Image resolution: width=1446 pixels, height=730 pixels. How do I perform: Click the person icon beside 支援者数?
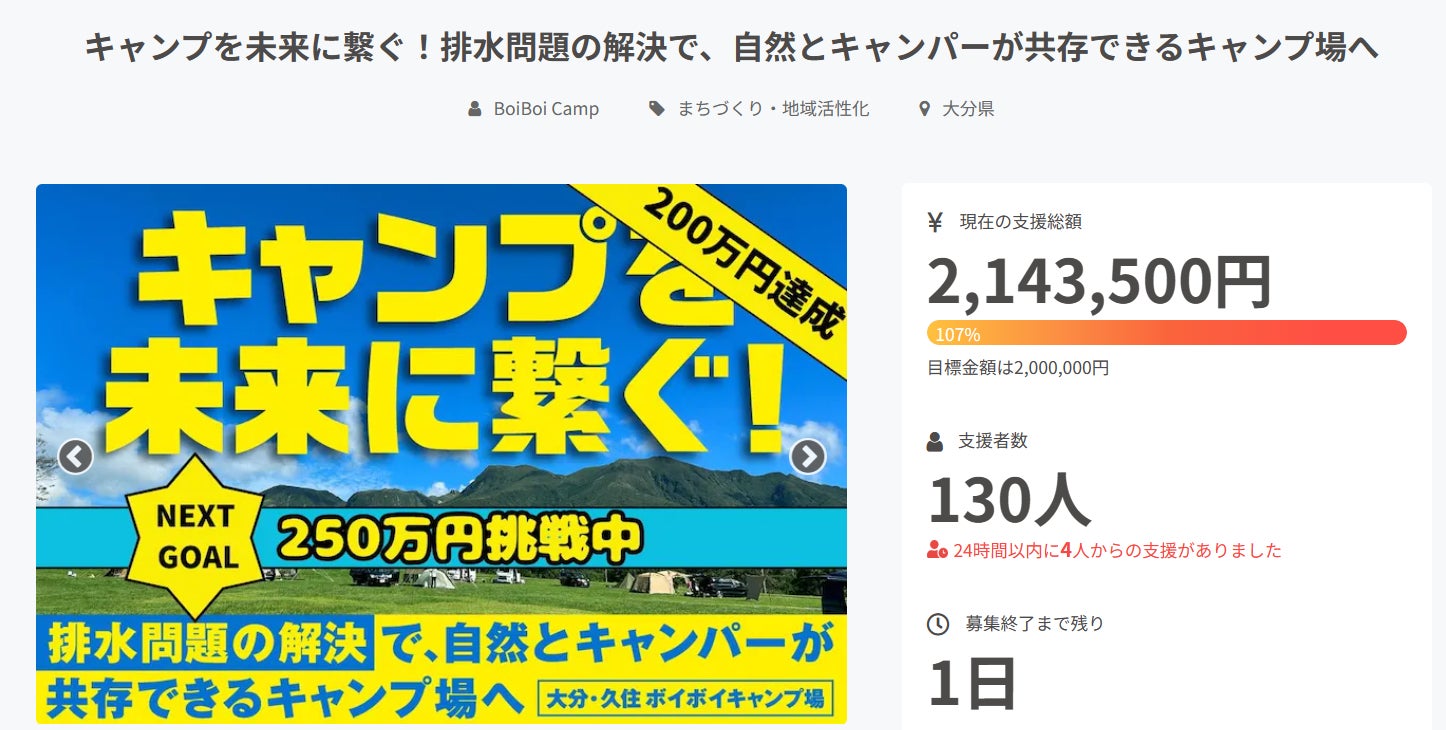tap(935, 441)
